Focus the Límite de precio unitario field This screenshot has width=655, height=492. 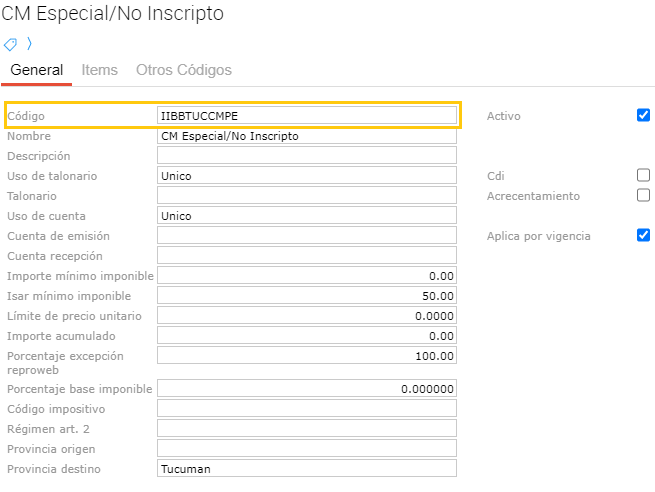307,316
